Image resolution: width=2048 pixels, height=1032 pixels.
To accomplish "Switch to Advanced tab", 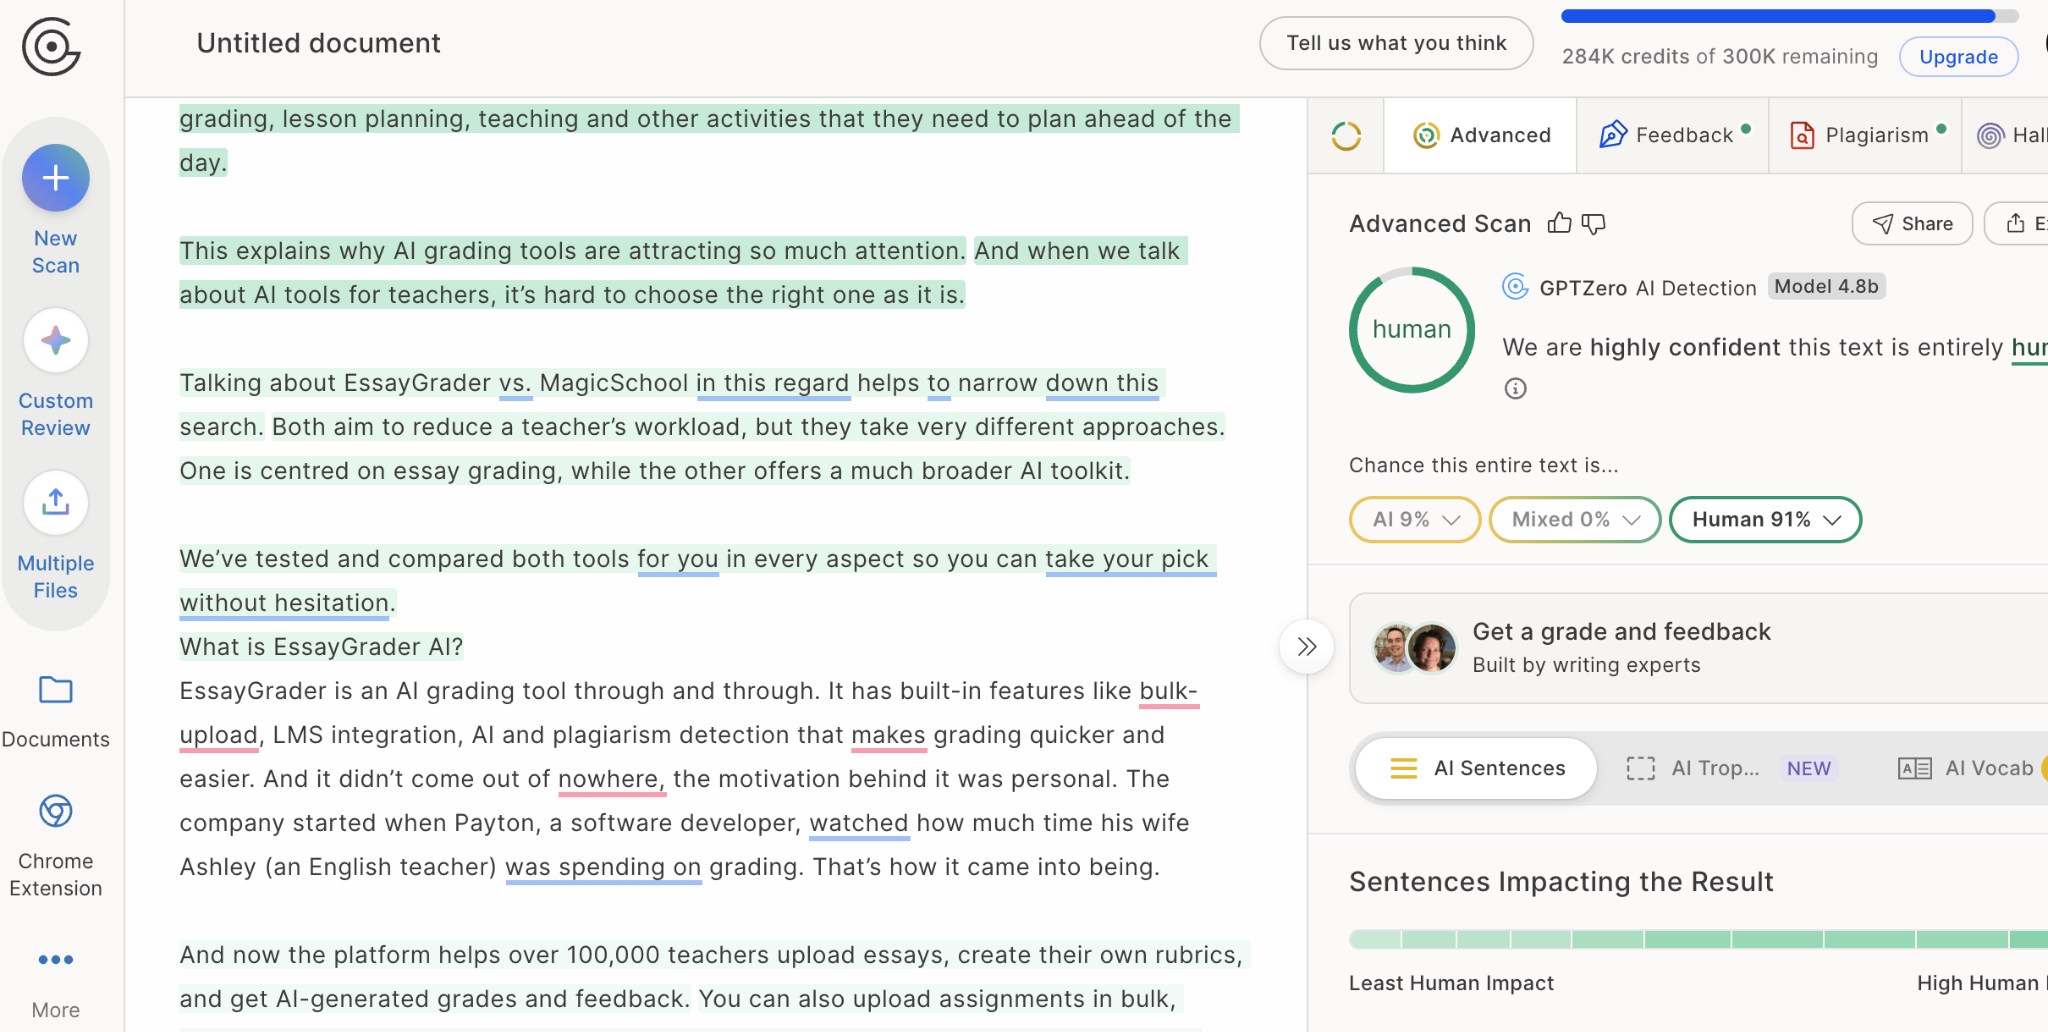I will 1481,135.
